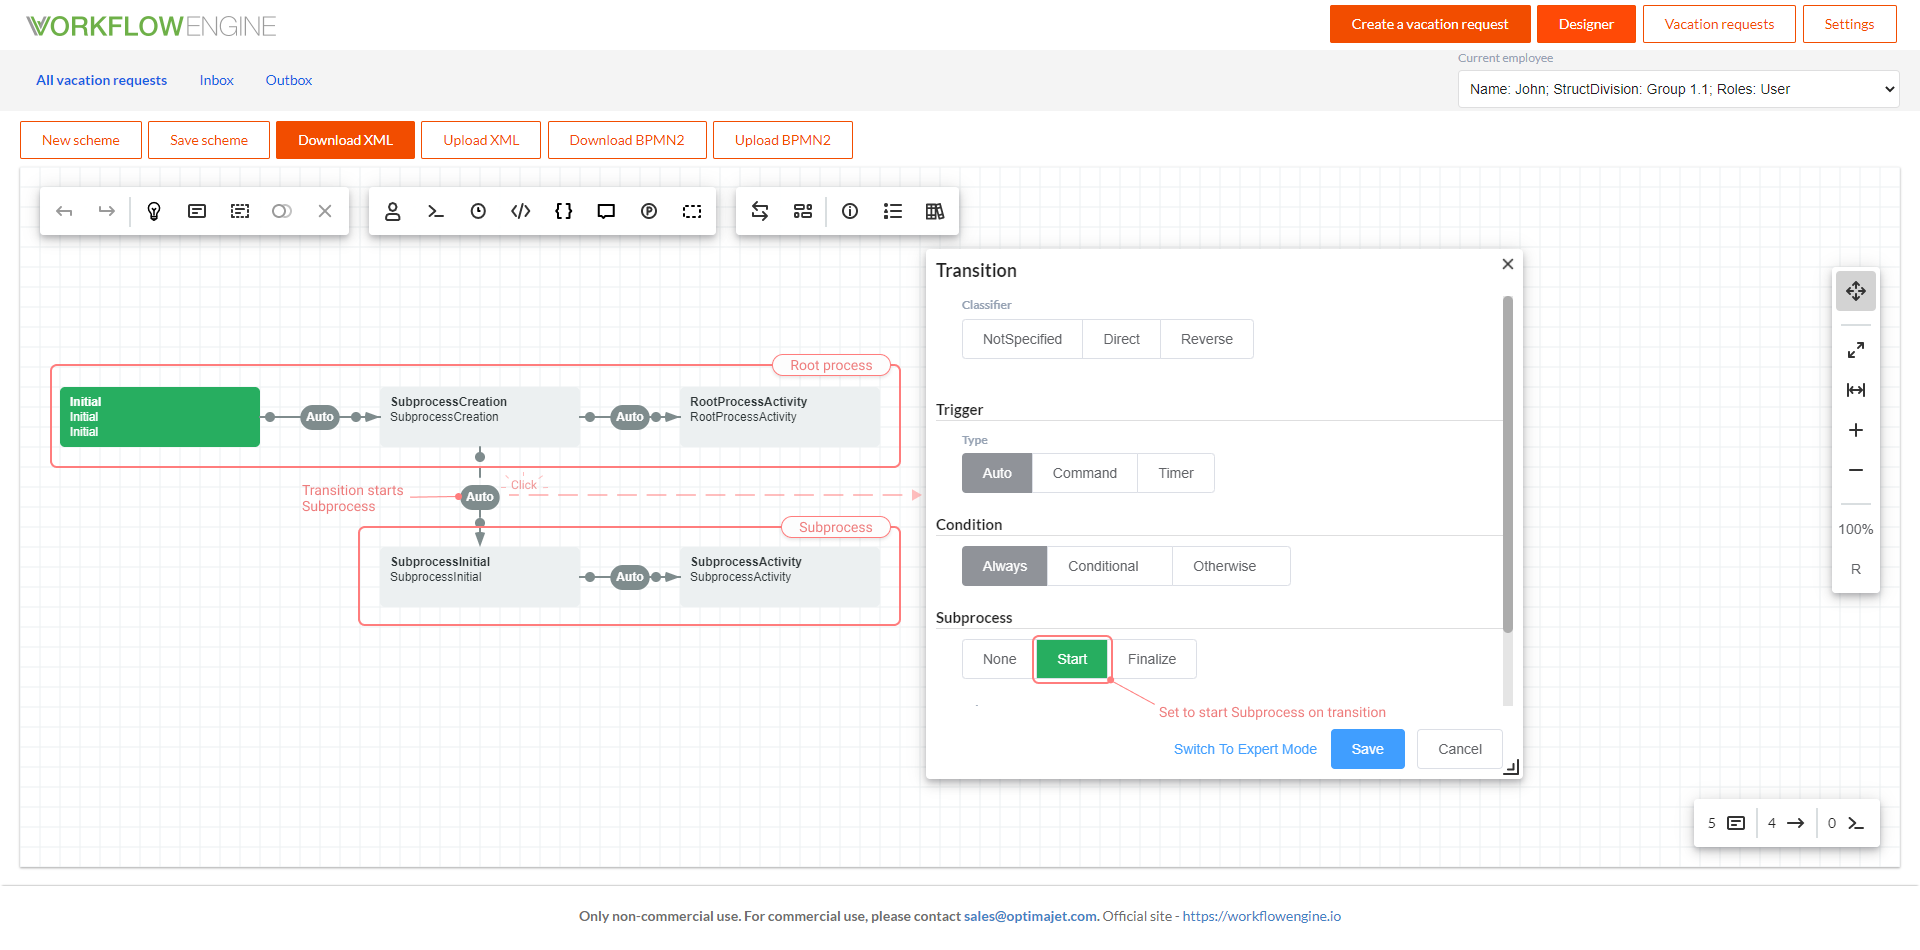Open the Inbox tab
The height and width of the screenshot is (950, 1920).
(x=216, y=80)
